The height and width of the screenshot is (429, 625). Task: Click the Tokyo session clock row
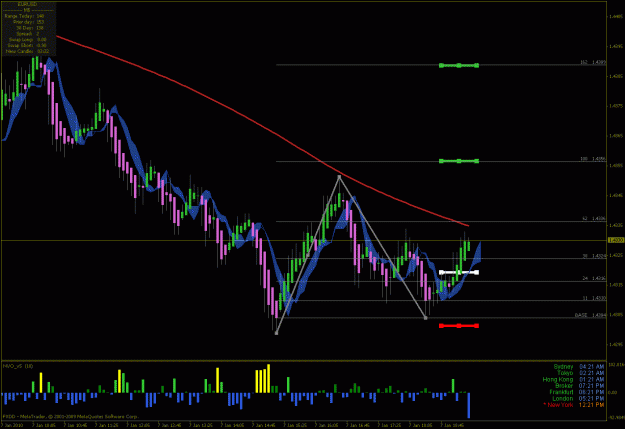pos(581,373)
